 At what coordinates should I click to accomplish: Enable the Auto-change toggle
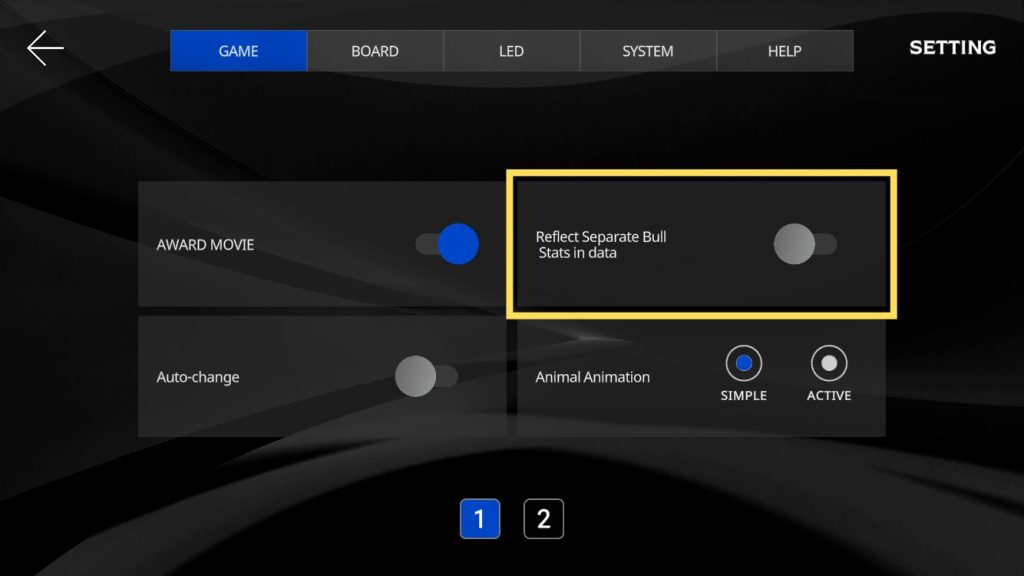(426, 376)
